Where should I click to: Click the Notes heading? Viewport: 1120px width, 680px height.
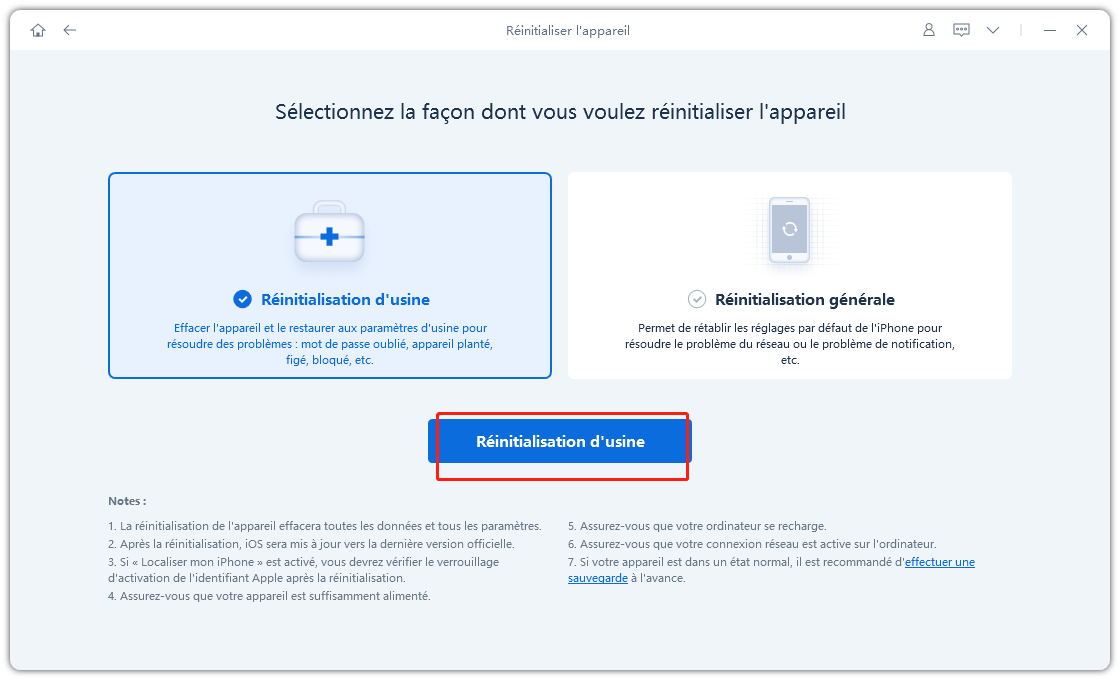point(127,501)
